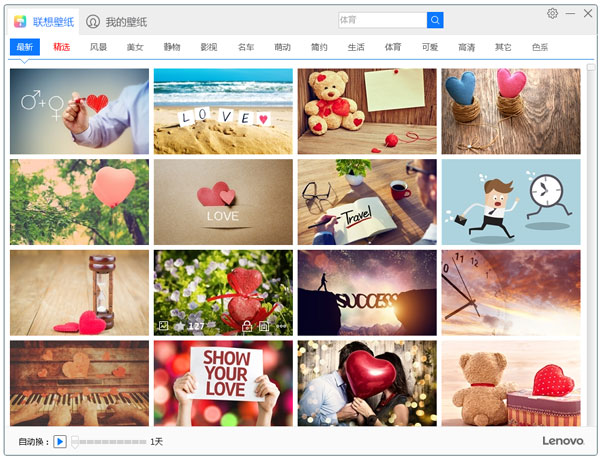Open the three-dot more options on thumbnail
The height and width of the screenshot is (458, 600).
click(281, 326)
